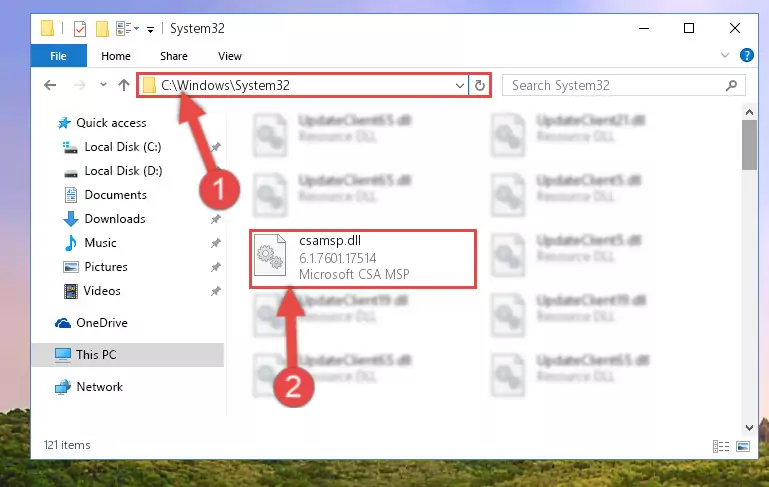Expand the ribbon with the chevron
The image size is (769, 487).
click(725, 55)
